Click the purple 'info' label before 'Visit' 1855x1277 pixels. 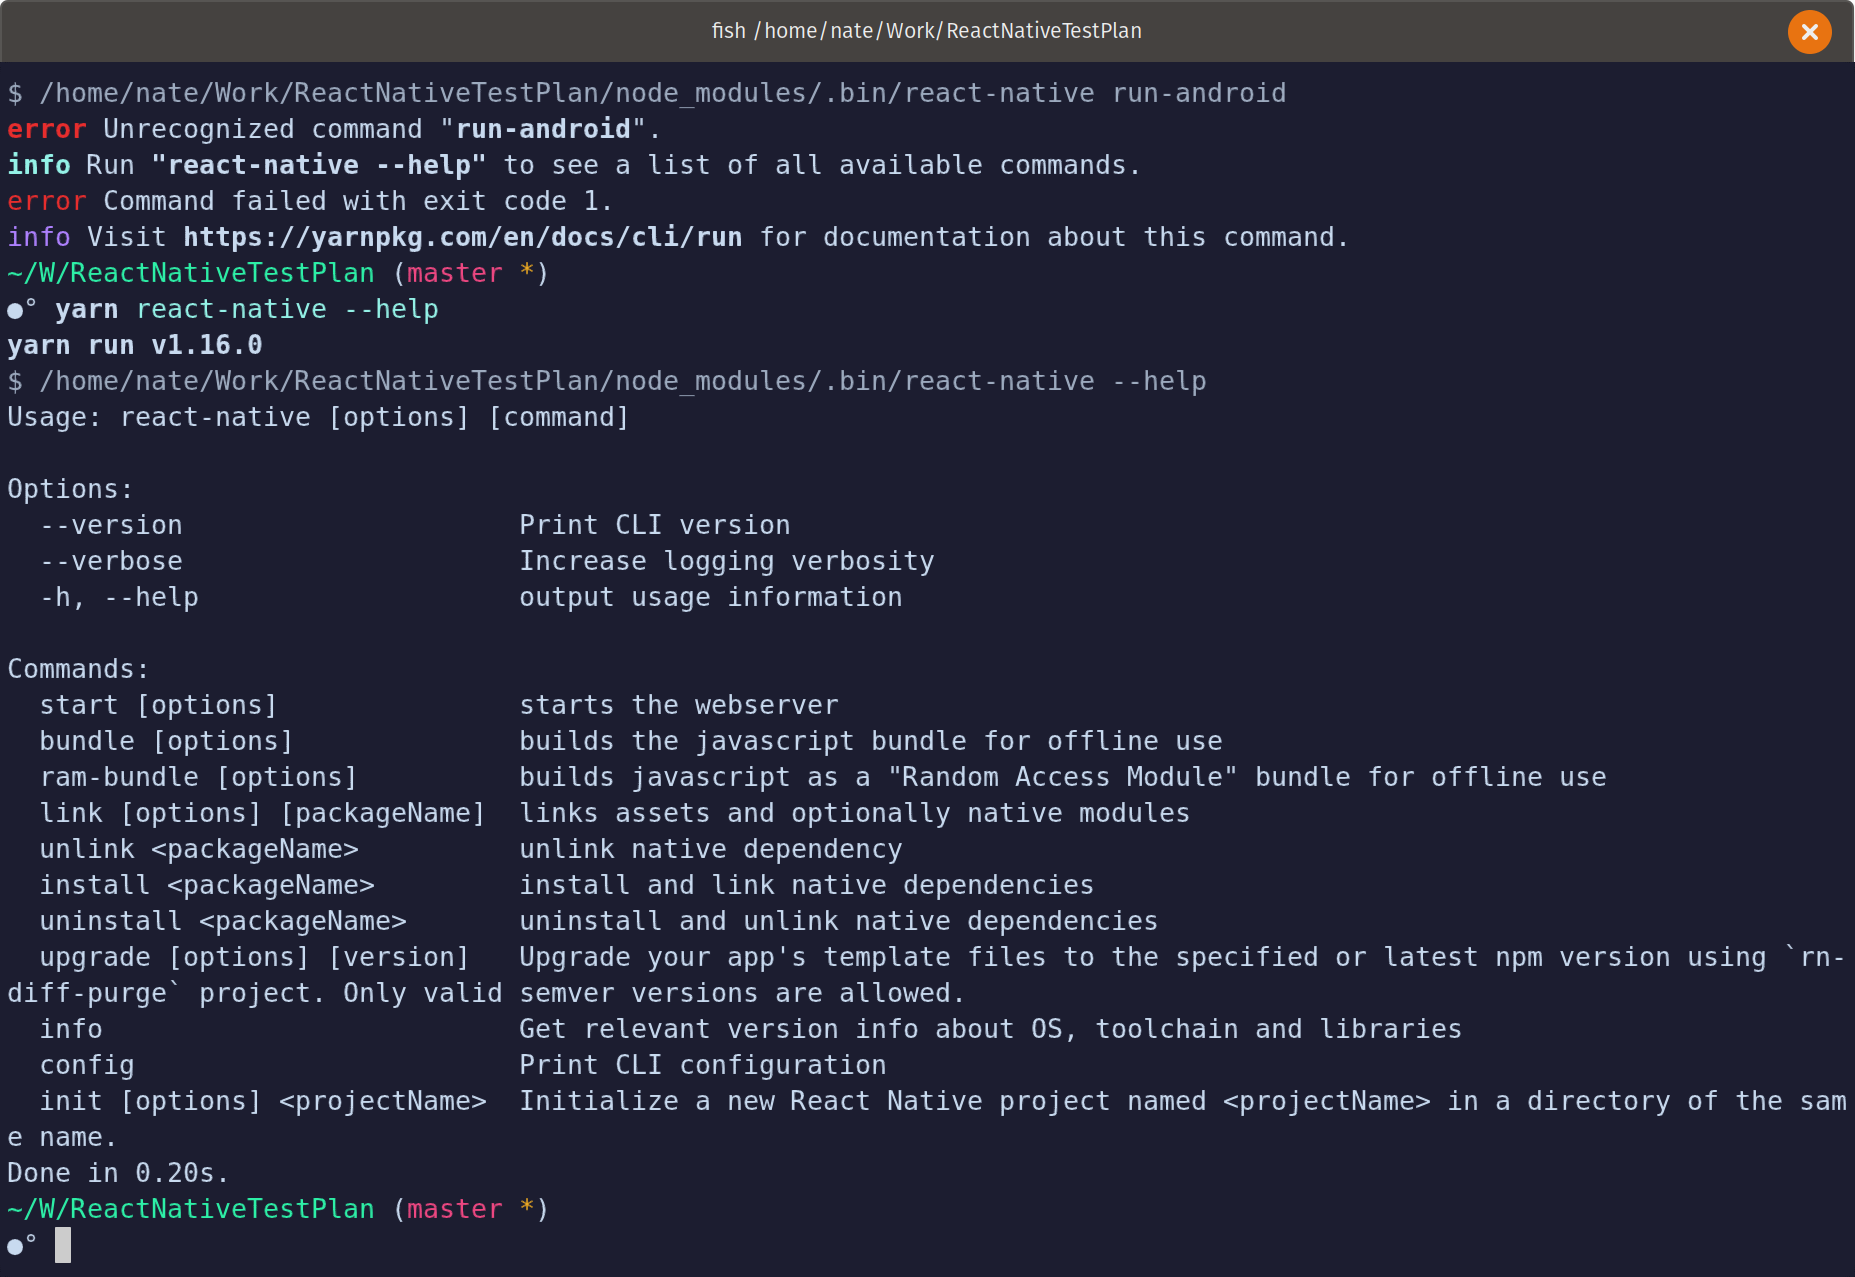coord(39,237)
